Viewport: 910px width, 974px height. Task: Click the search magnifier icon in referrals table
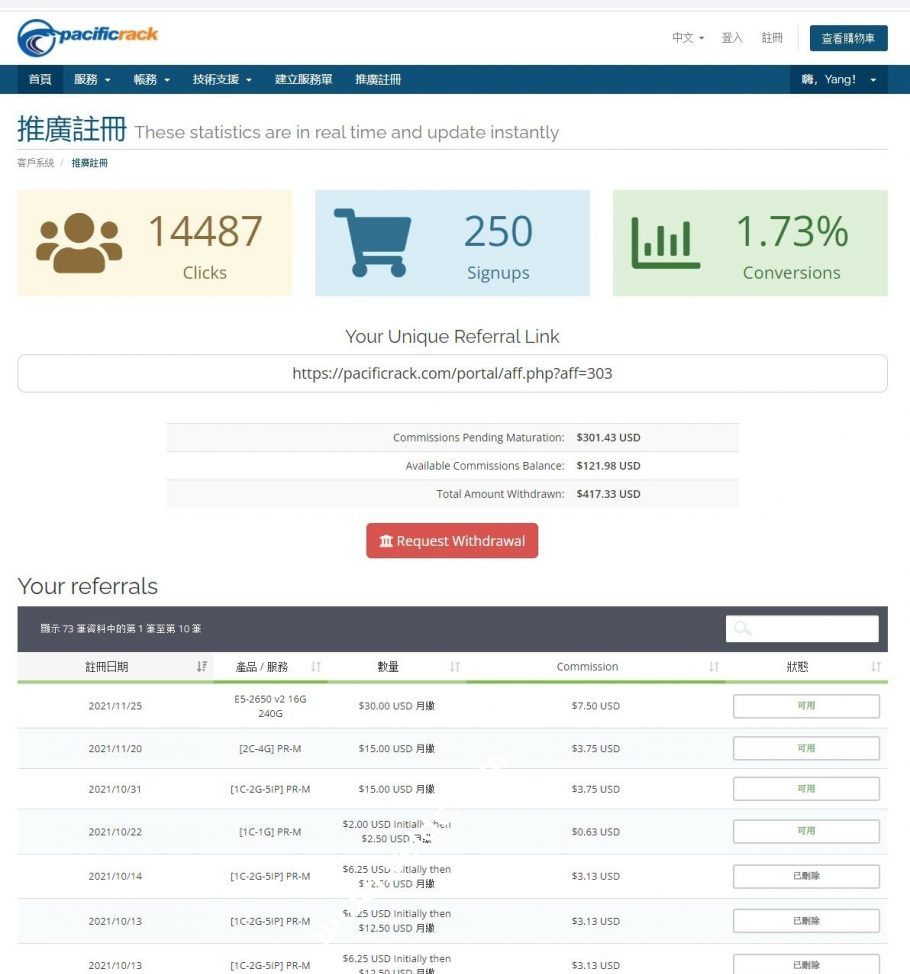coord(742,628)
